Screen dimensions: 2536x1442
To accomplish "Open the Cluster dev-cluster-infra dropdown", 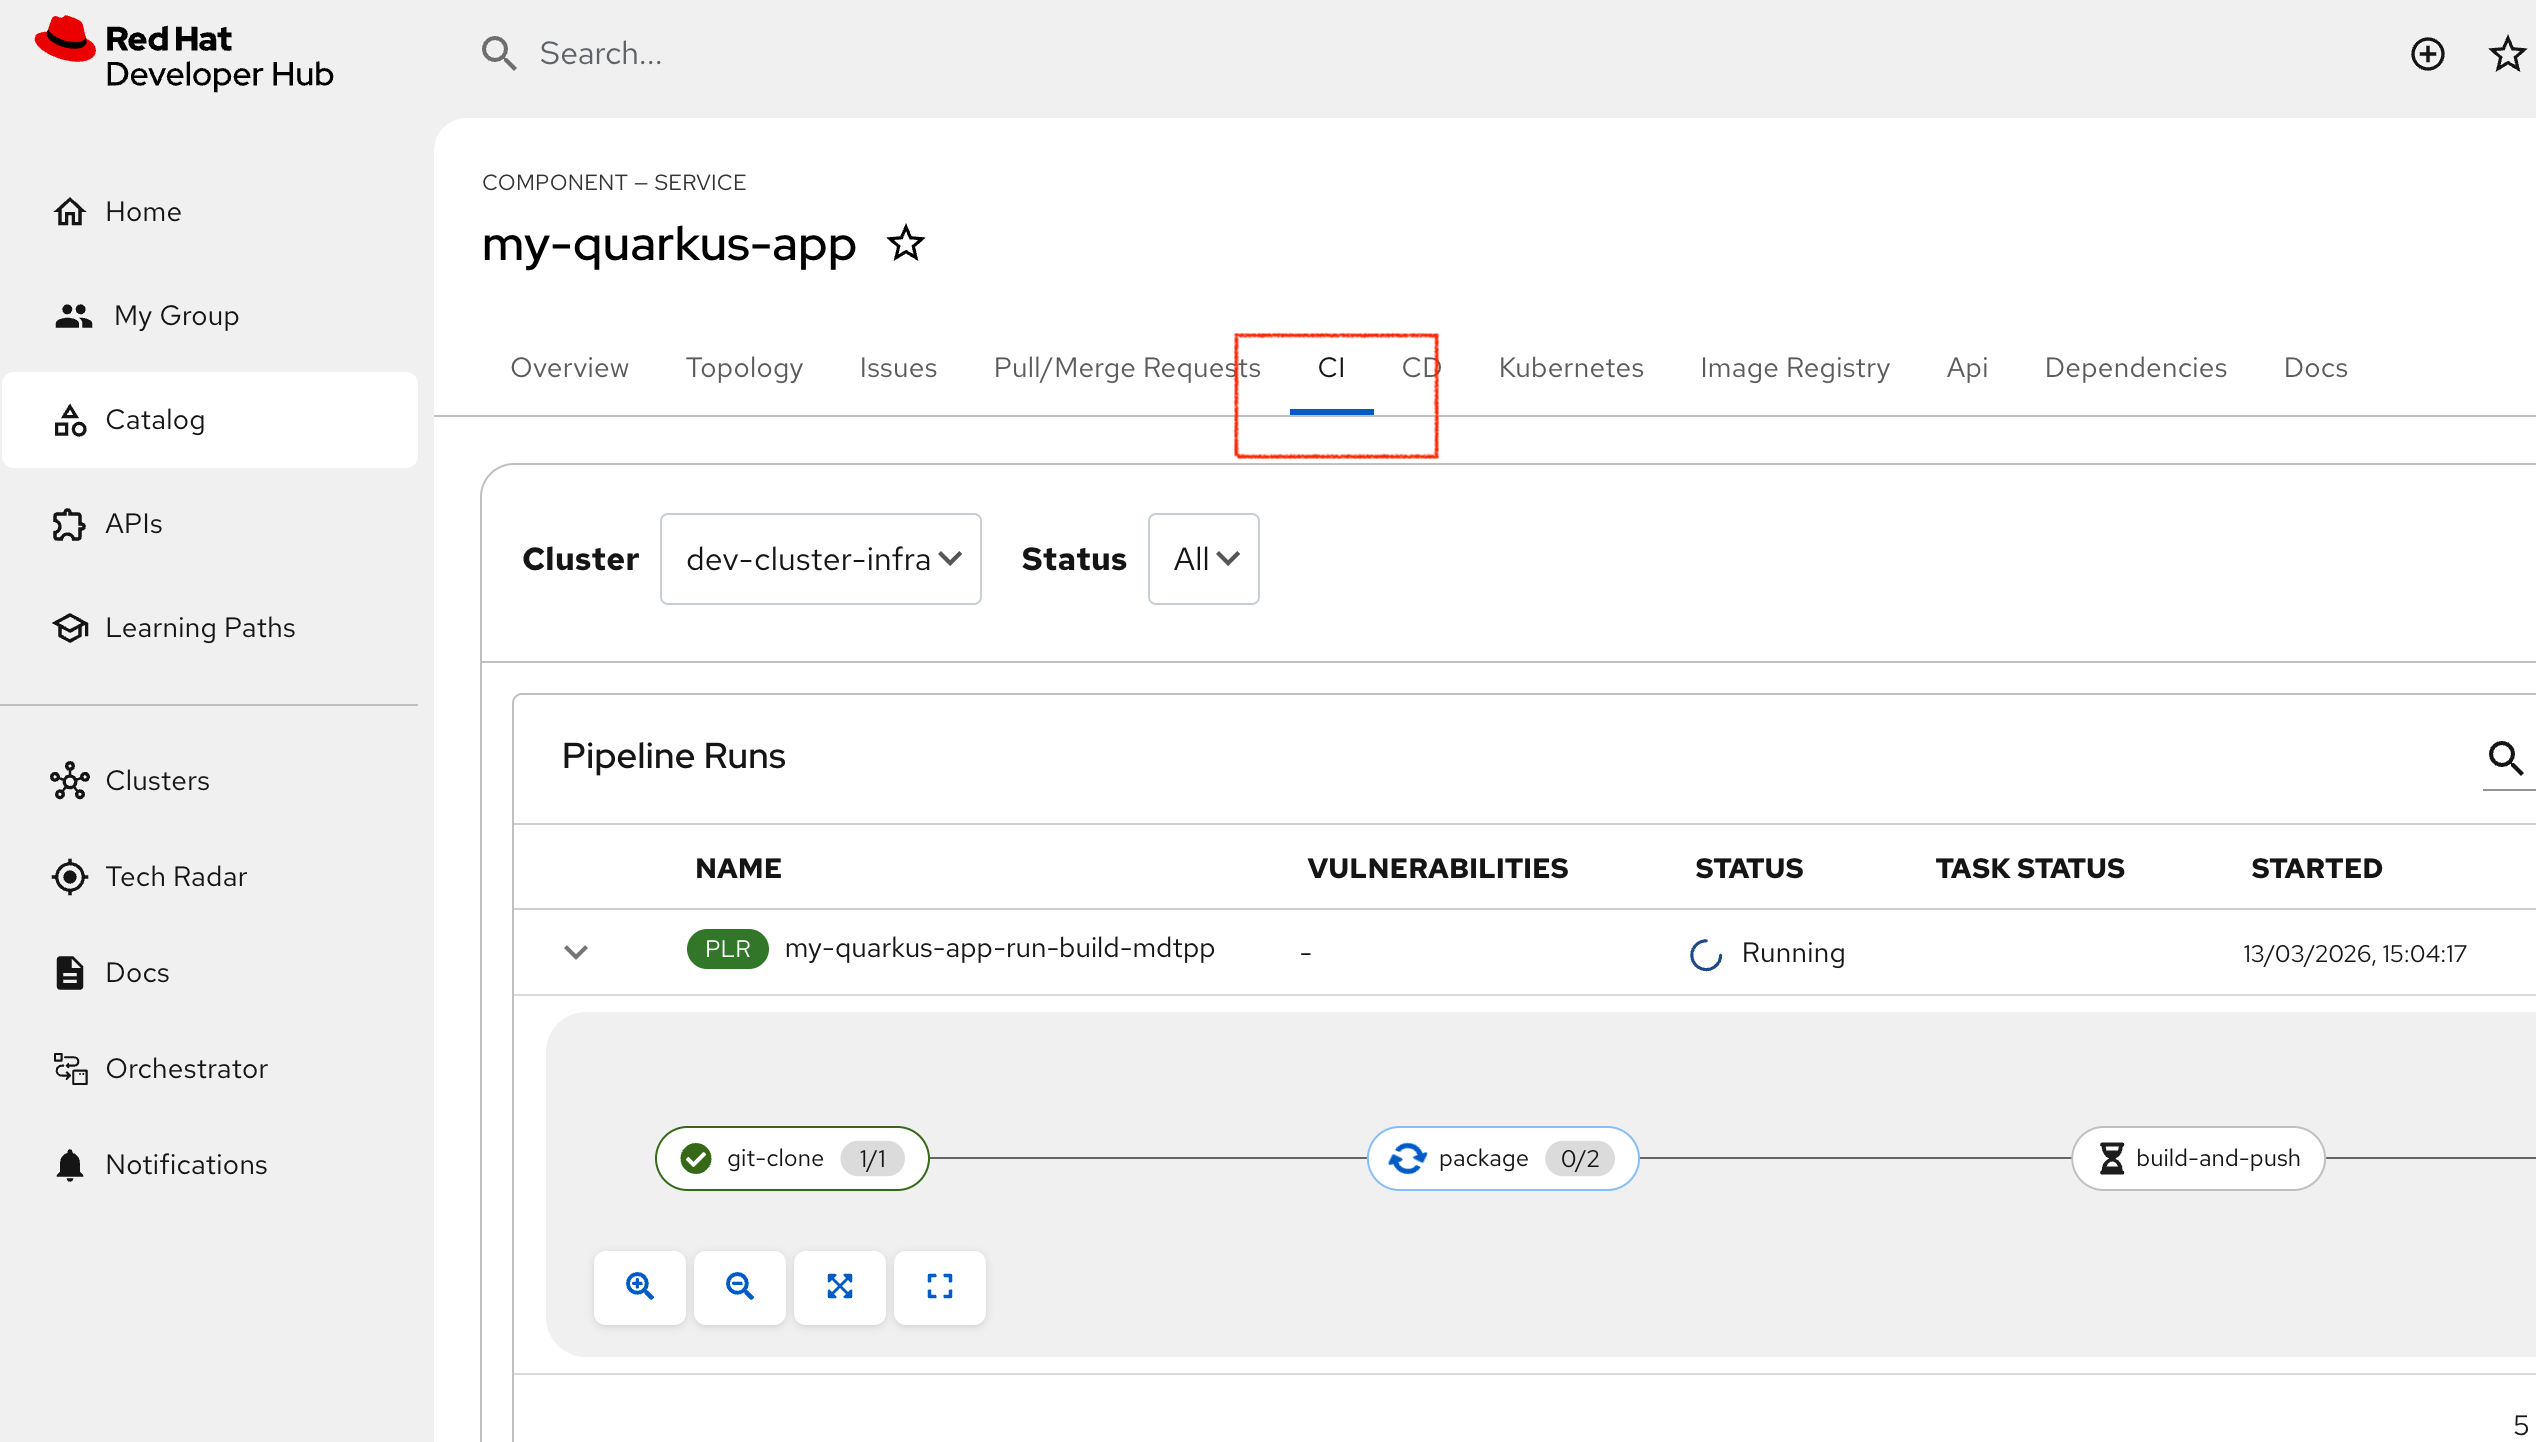I will tap(821, 559).
